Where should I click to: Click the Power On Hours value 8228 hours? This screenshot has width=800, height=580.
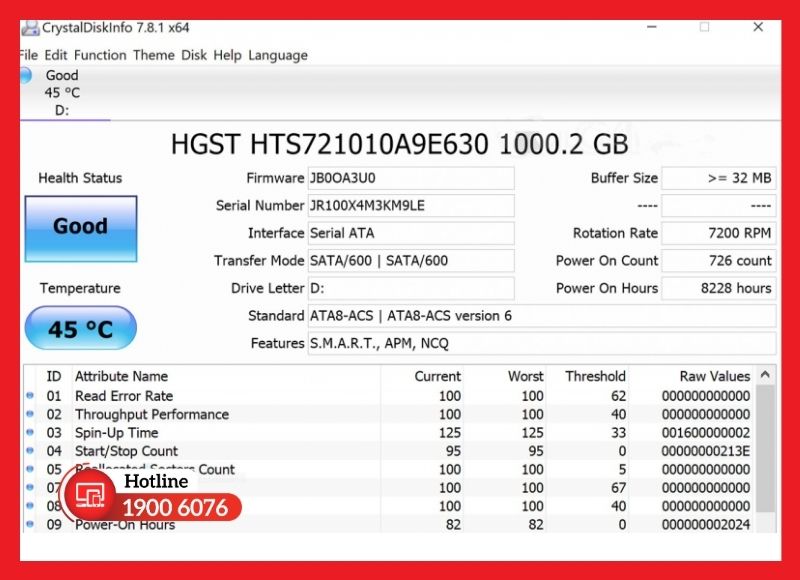pos(719,288)
